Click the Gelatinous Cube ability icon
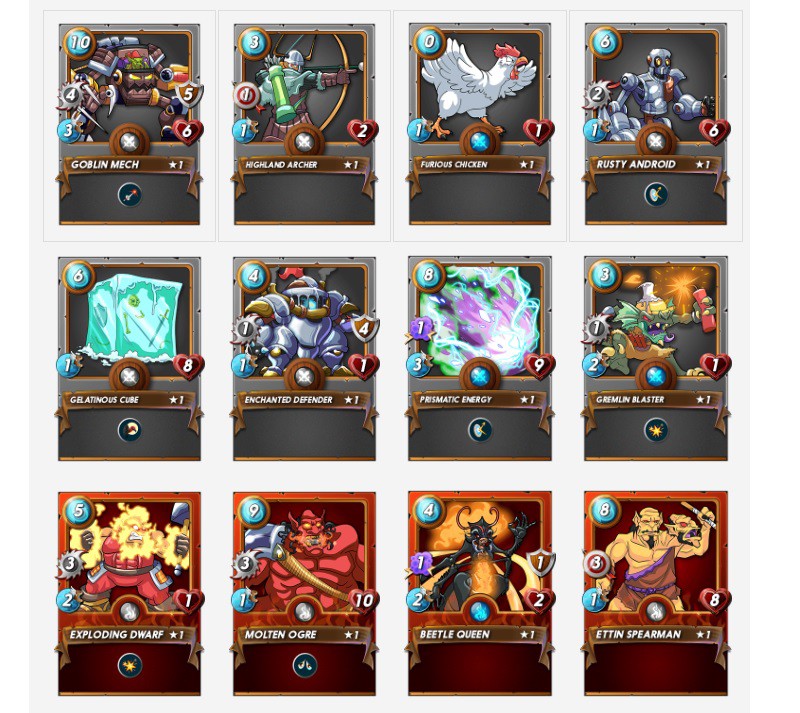The width and height of the screenshot is (800, 713). click(130, 430)
